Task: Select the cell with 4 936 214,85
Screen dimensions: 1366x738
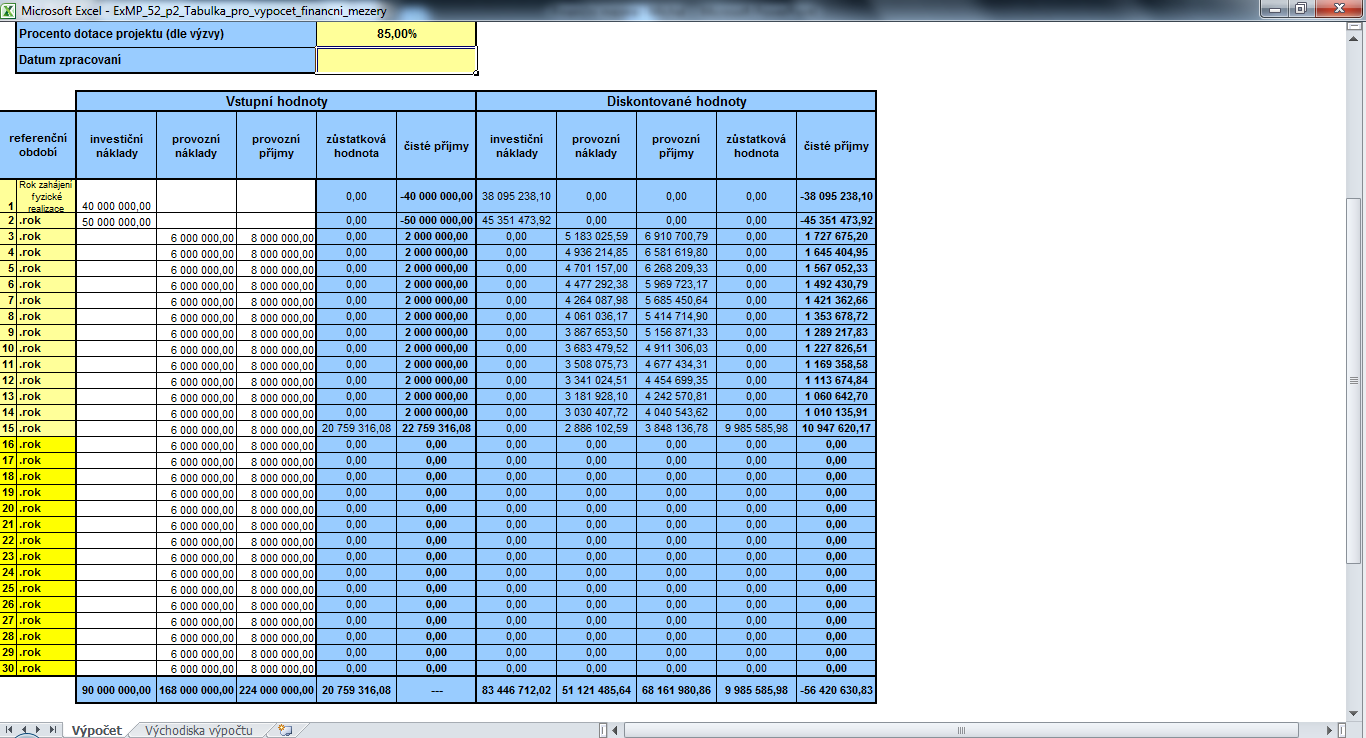Action: pyautogui.click(x=596, y=252)
